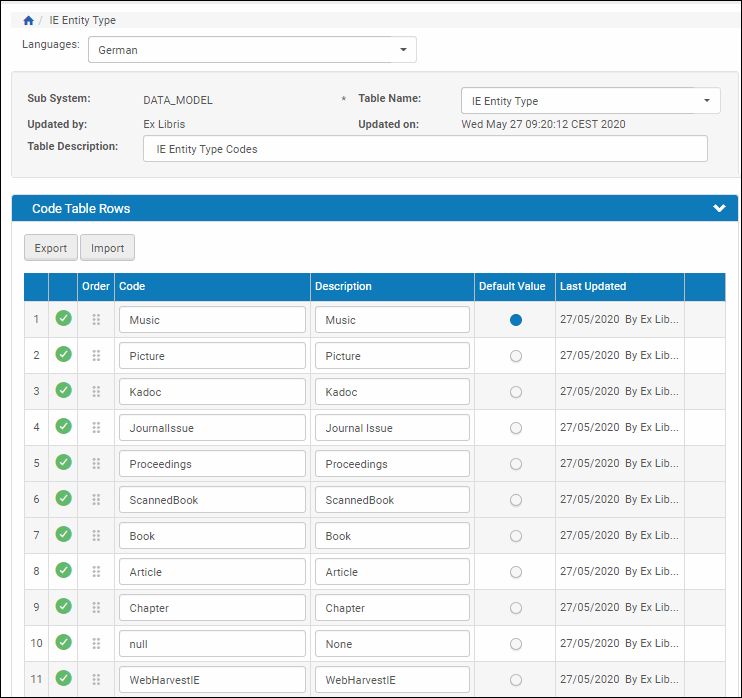Click the green check icon for Music row
The image size is (742, 698).
pyautogui.click(x=63, y=319)
